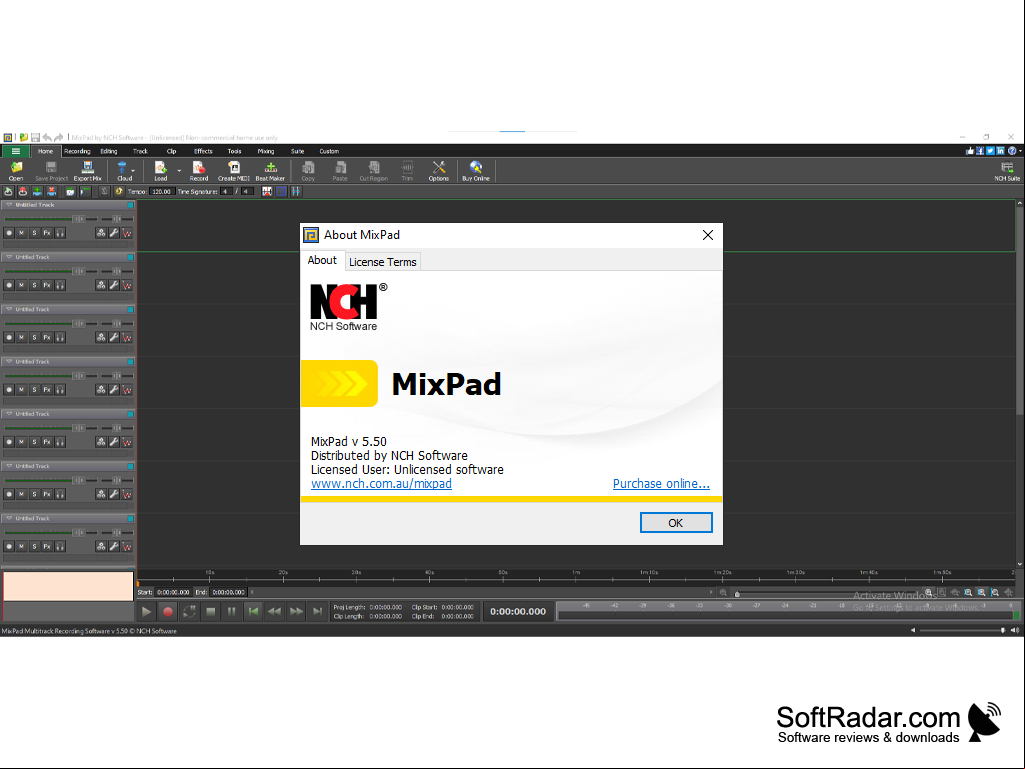Collapse the second Untitled Track triangle
The image size is (1025, 769).
click(9, 257)
